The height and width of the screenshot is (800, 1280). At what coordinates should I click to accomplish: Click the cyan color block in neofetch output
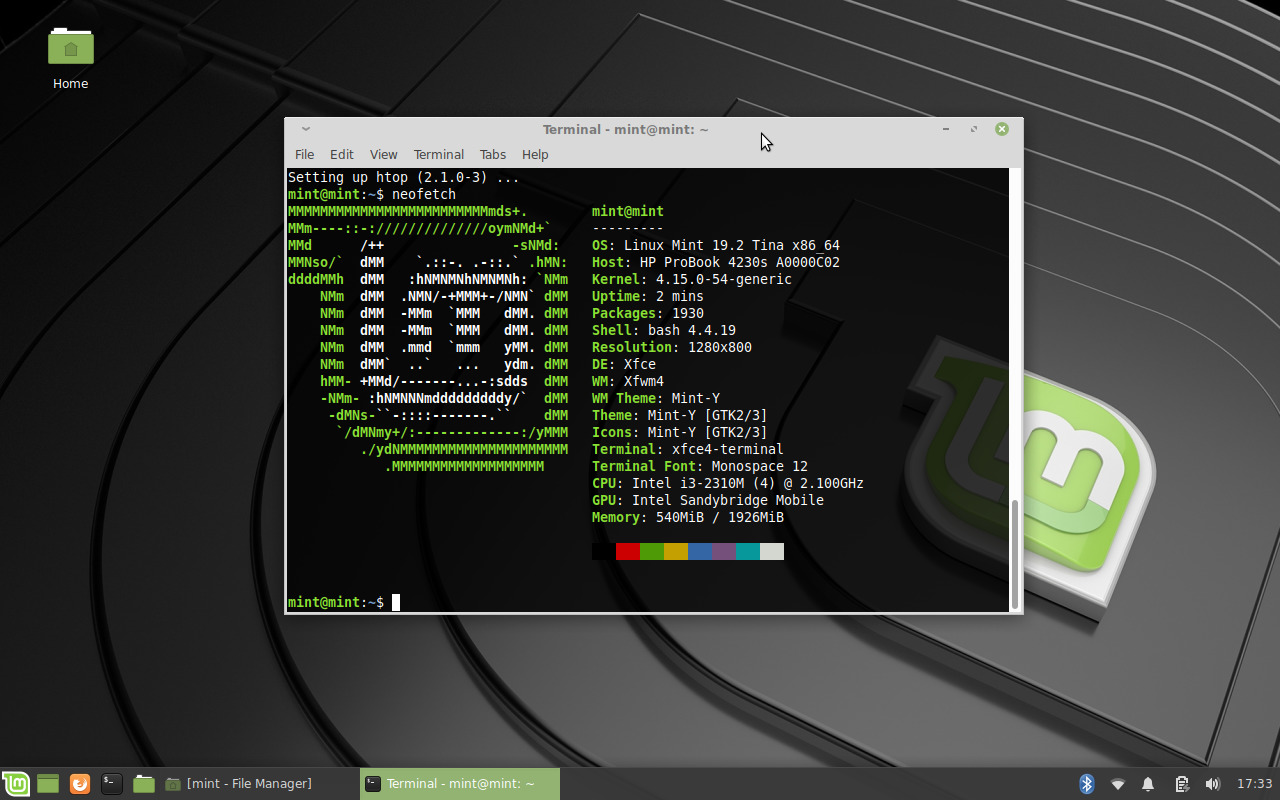pos(748,551)
